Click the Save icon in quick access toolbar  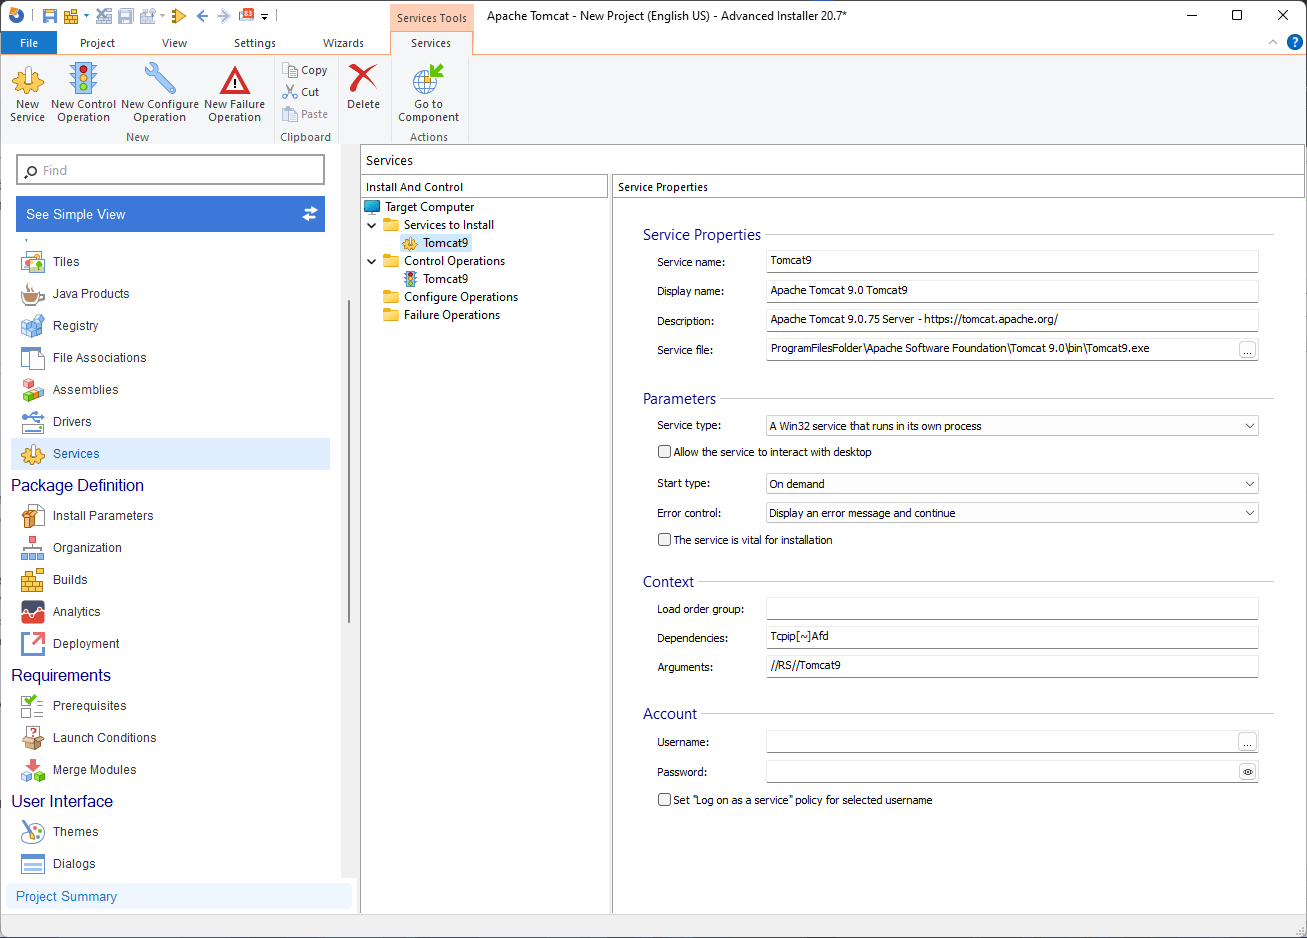[49, 16]
